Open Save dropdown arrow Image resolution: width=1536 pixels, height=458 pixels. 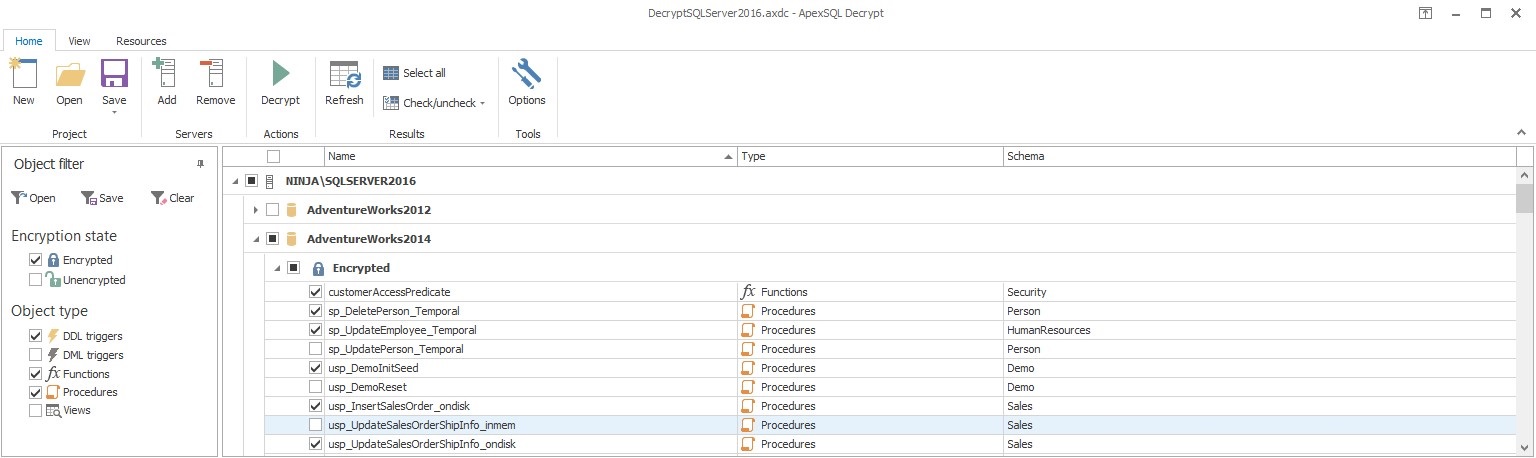tap(114, 112)
